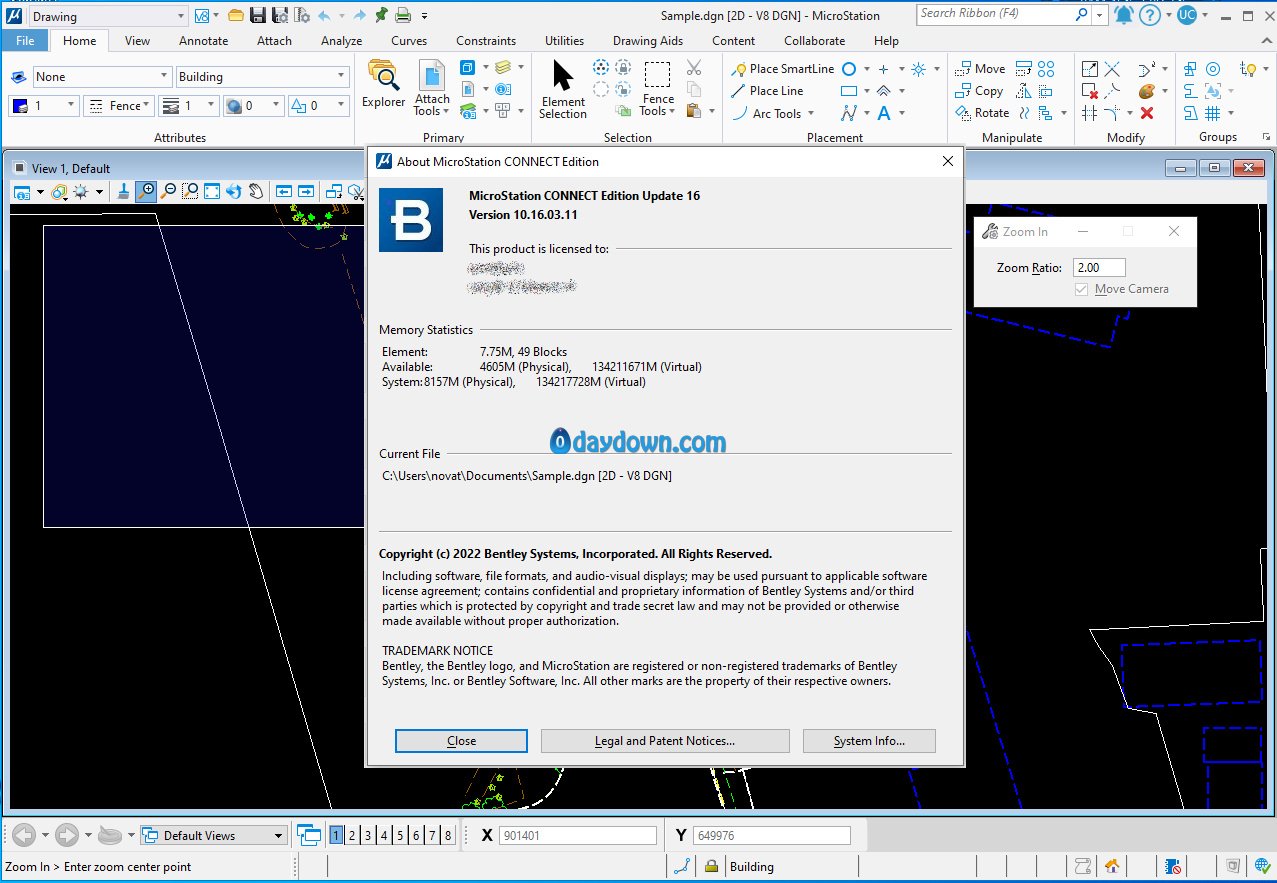Click the Change Attributes paint palette icon

tap(1147, 91)
